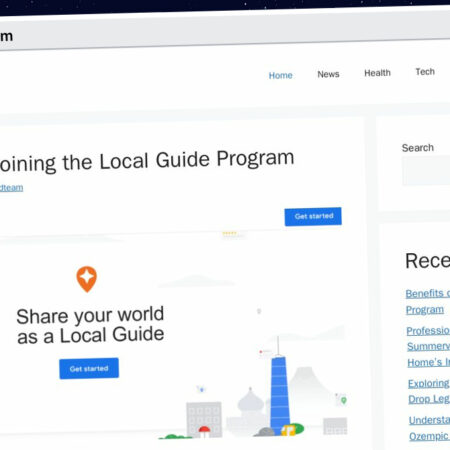Open the 'Exploring' recent post link
This screenshot has height=450, width=450.
[x=429, y=391]
